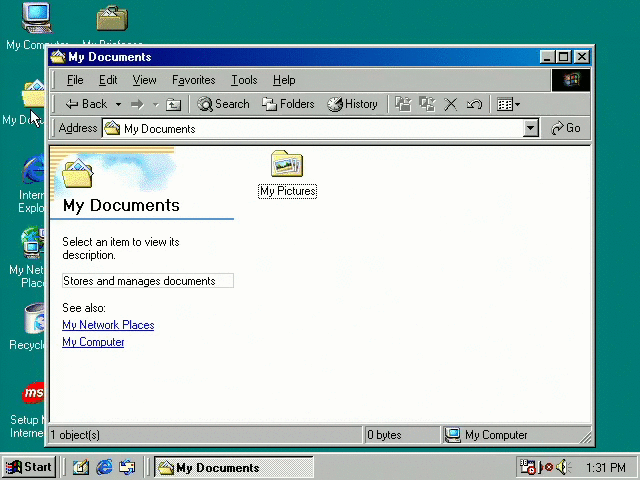
Task: Go up one folder level
Action: click(173, 104)
